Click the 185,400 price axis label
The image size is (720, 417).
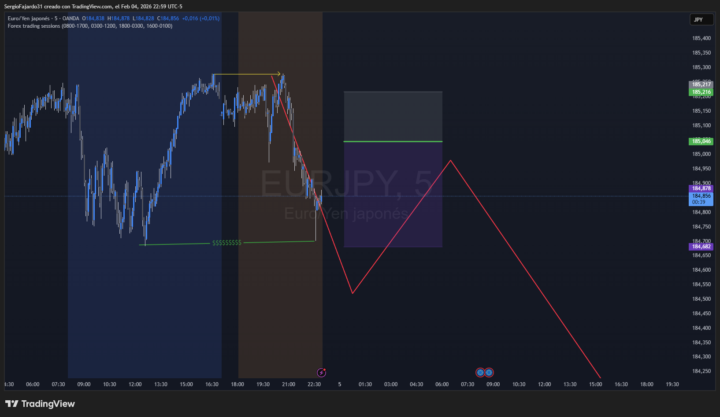[x=701, y=38]
